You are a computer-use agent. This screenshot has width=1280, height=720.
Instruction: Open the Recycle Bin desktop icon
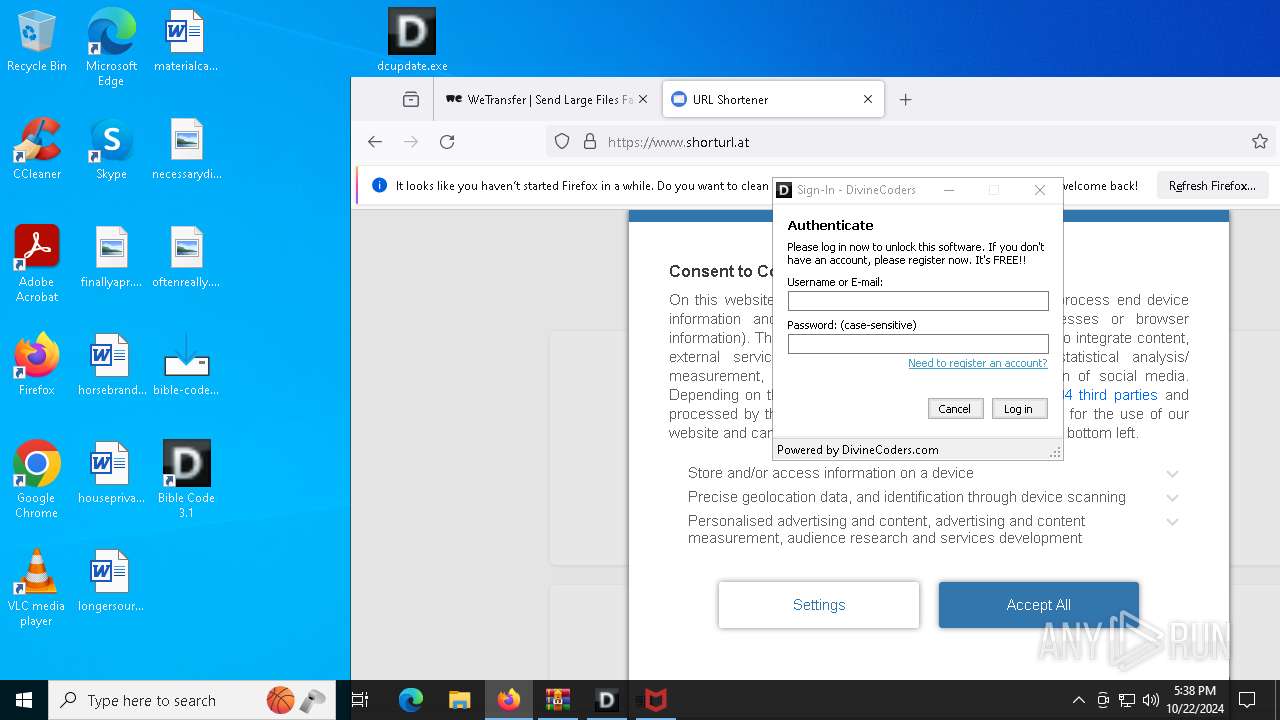(37, 41)
